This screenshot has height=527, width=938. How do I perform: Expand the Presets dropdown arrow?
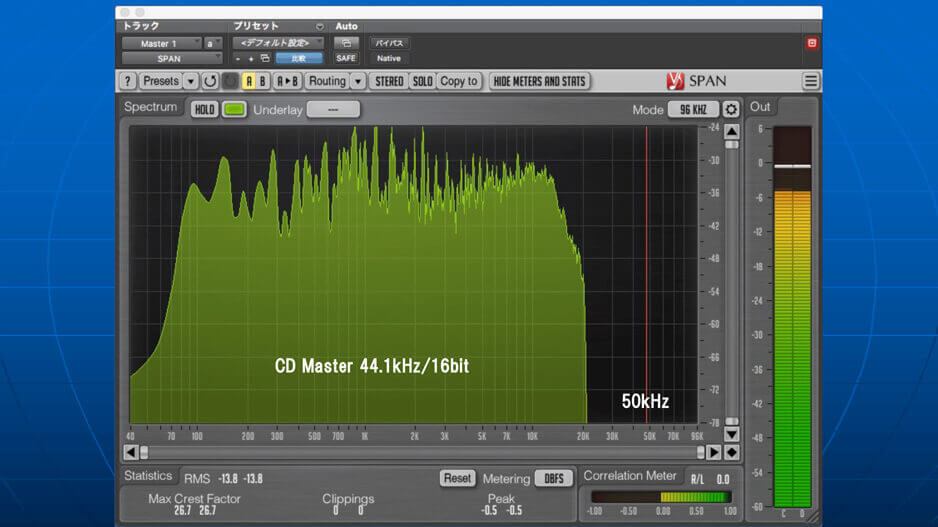pyautogui.click(x=190, y=81)
